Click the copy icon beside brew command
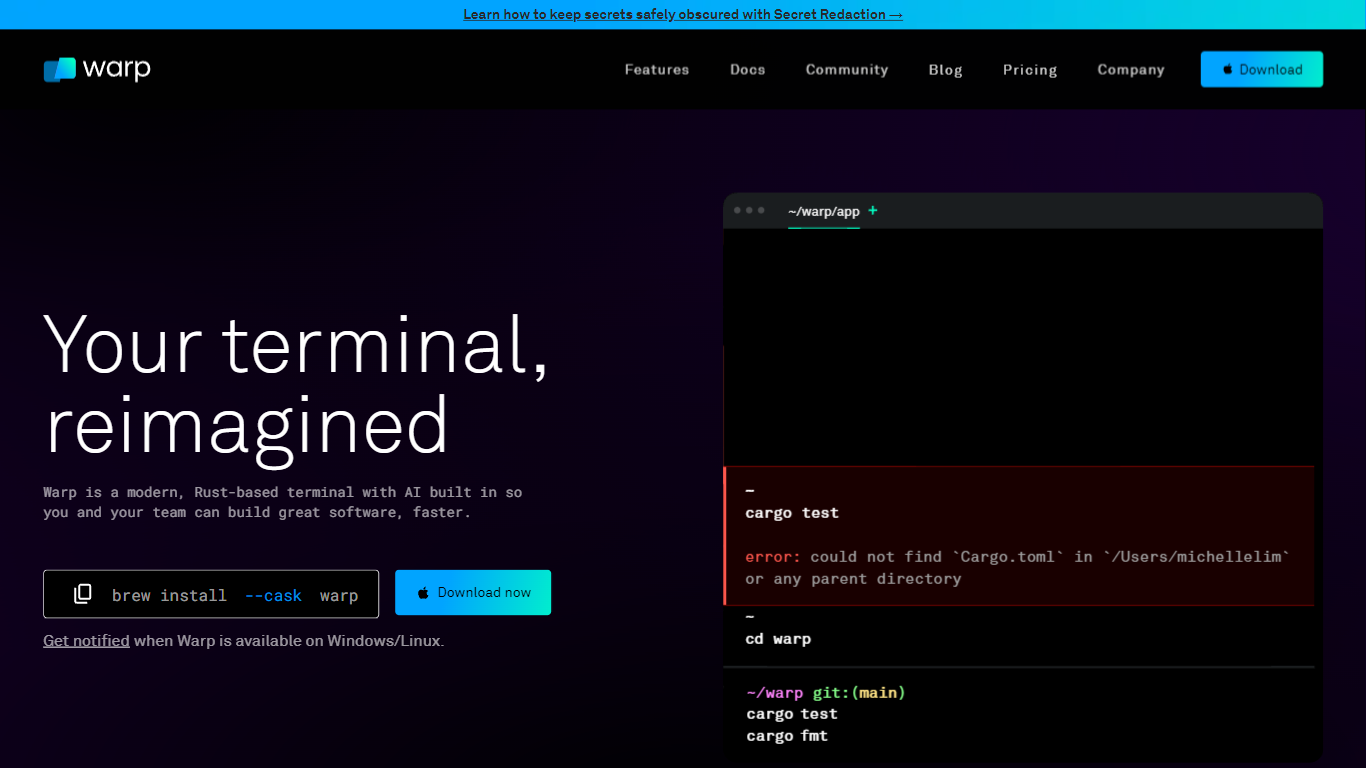 pos(83,594)
